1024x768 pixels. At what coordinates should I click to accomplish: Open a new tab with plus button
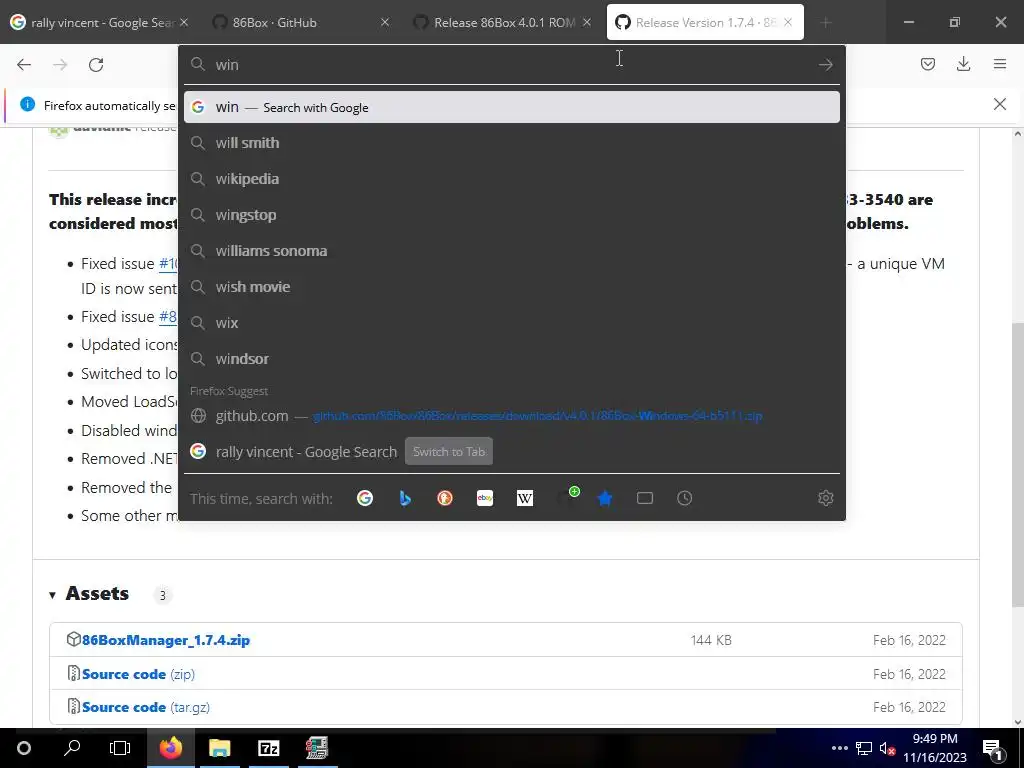825,23
